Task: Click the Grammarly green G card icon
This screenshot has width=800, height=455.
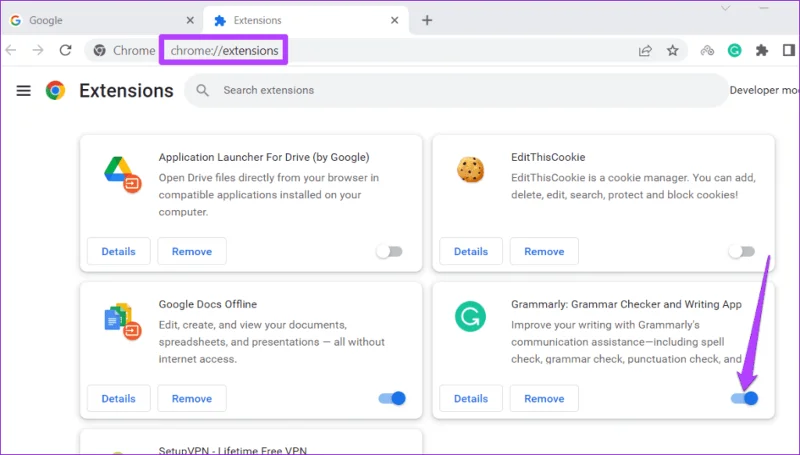Action: click(470, 317)
